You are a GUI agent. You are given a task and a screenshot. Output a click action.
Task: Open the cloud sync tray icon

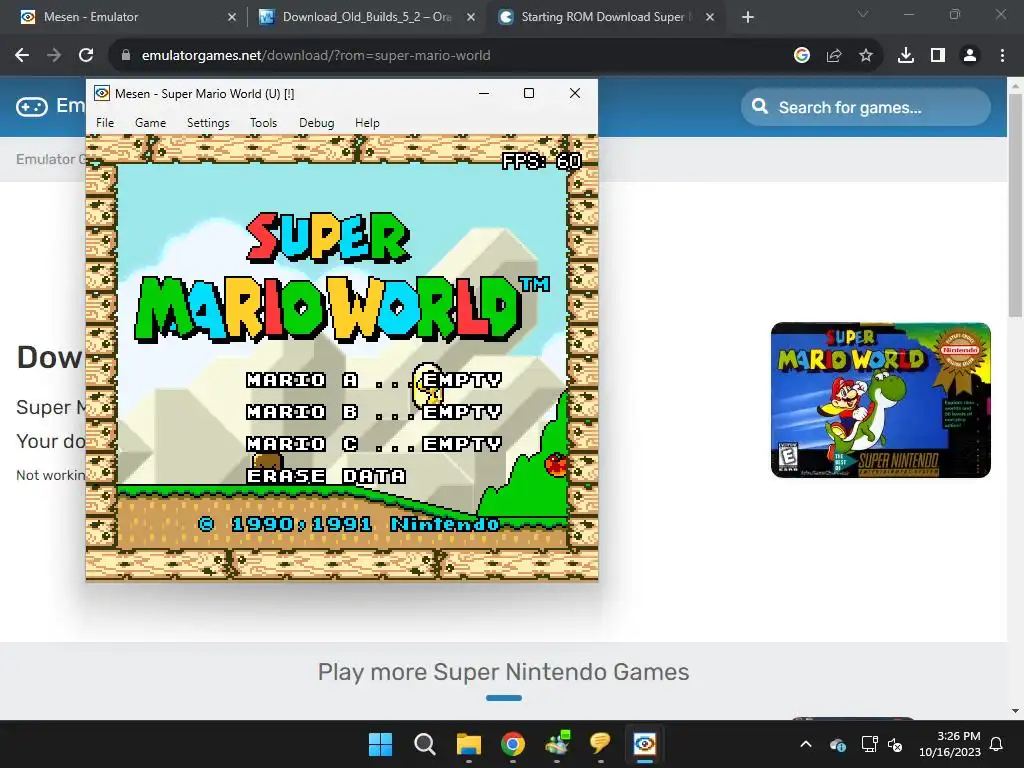pyautogui.click(x=838, y=744)
